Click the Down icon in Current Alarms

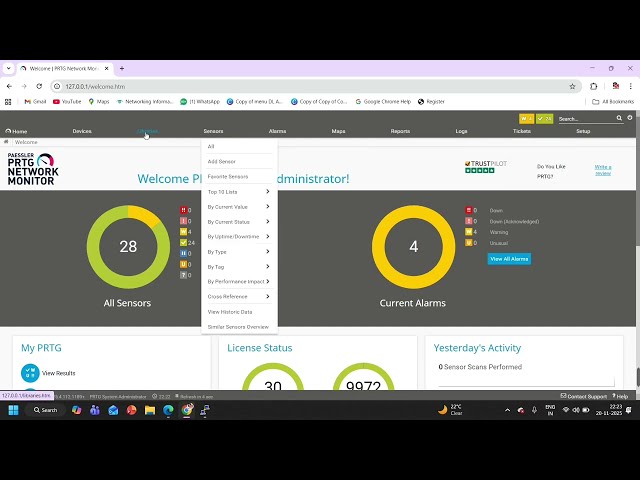pyautogui.click(x=469, y=210)
